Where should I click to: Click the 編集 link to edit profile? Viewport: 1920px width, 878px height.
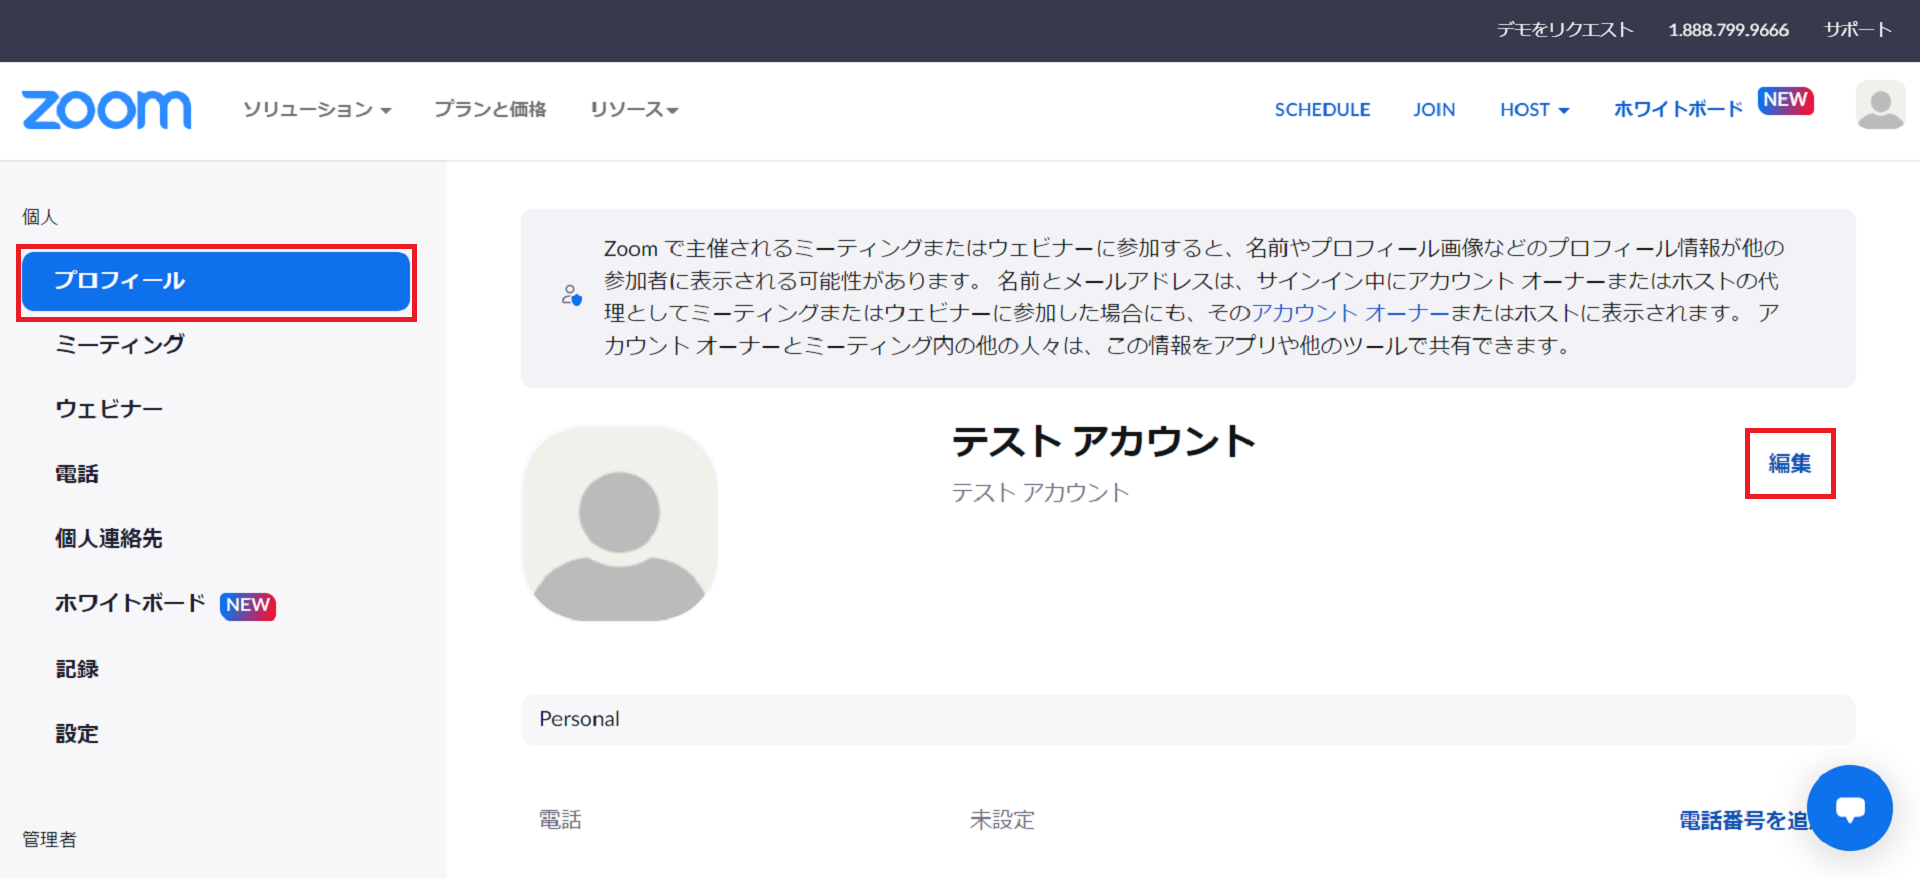coord(1789,464)
